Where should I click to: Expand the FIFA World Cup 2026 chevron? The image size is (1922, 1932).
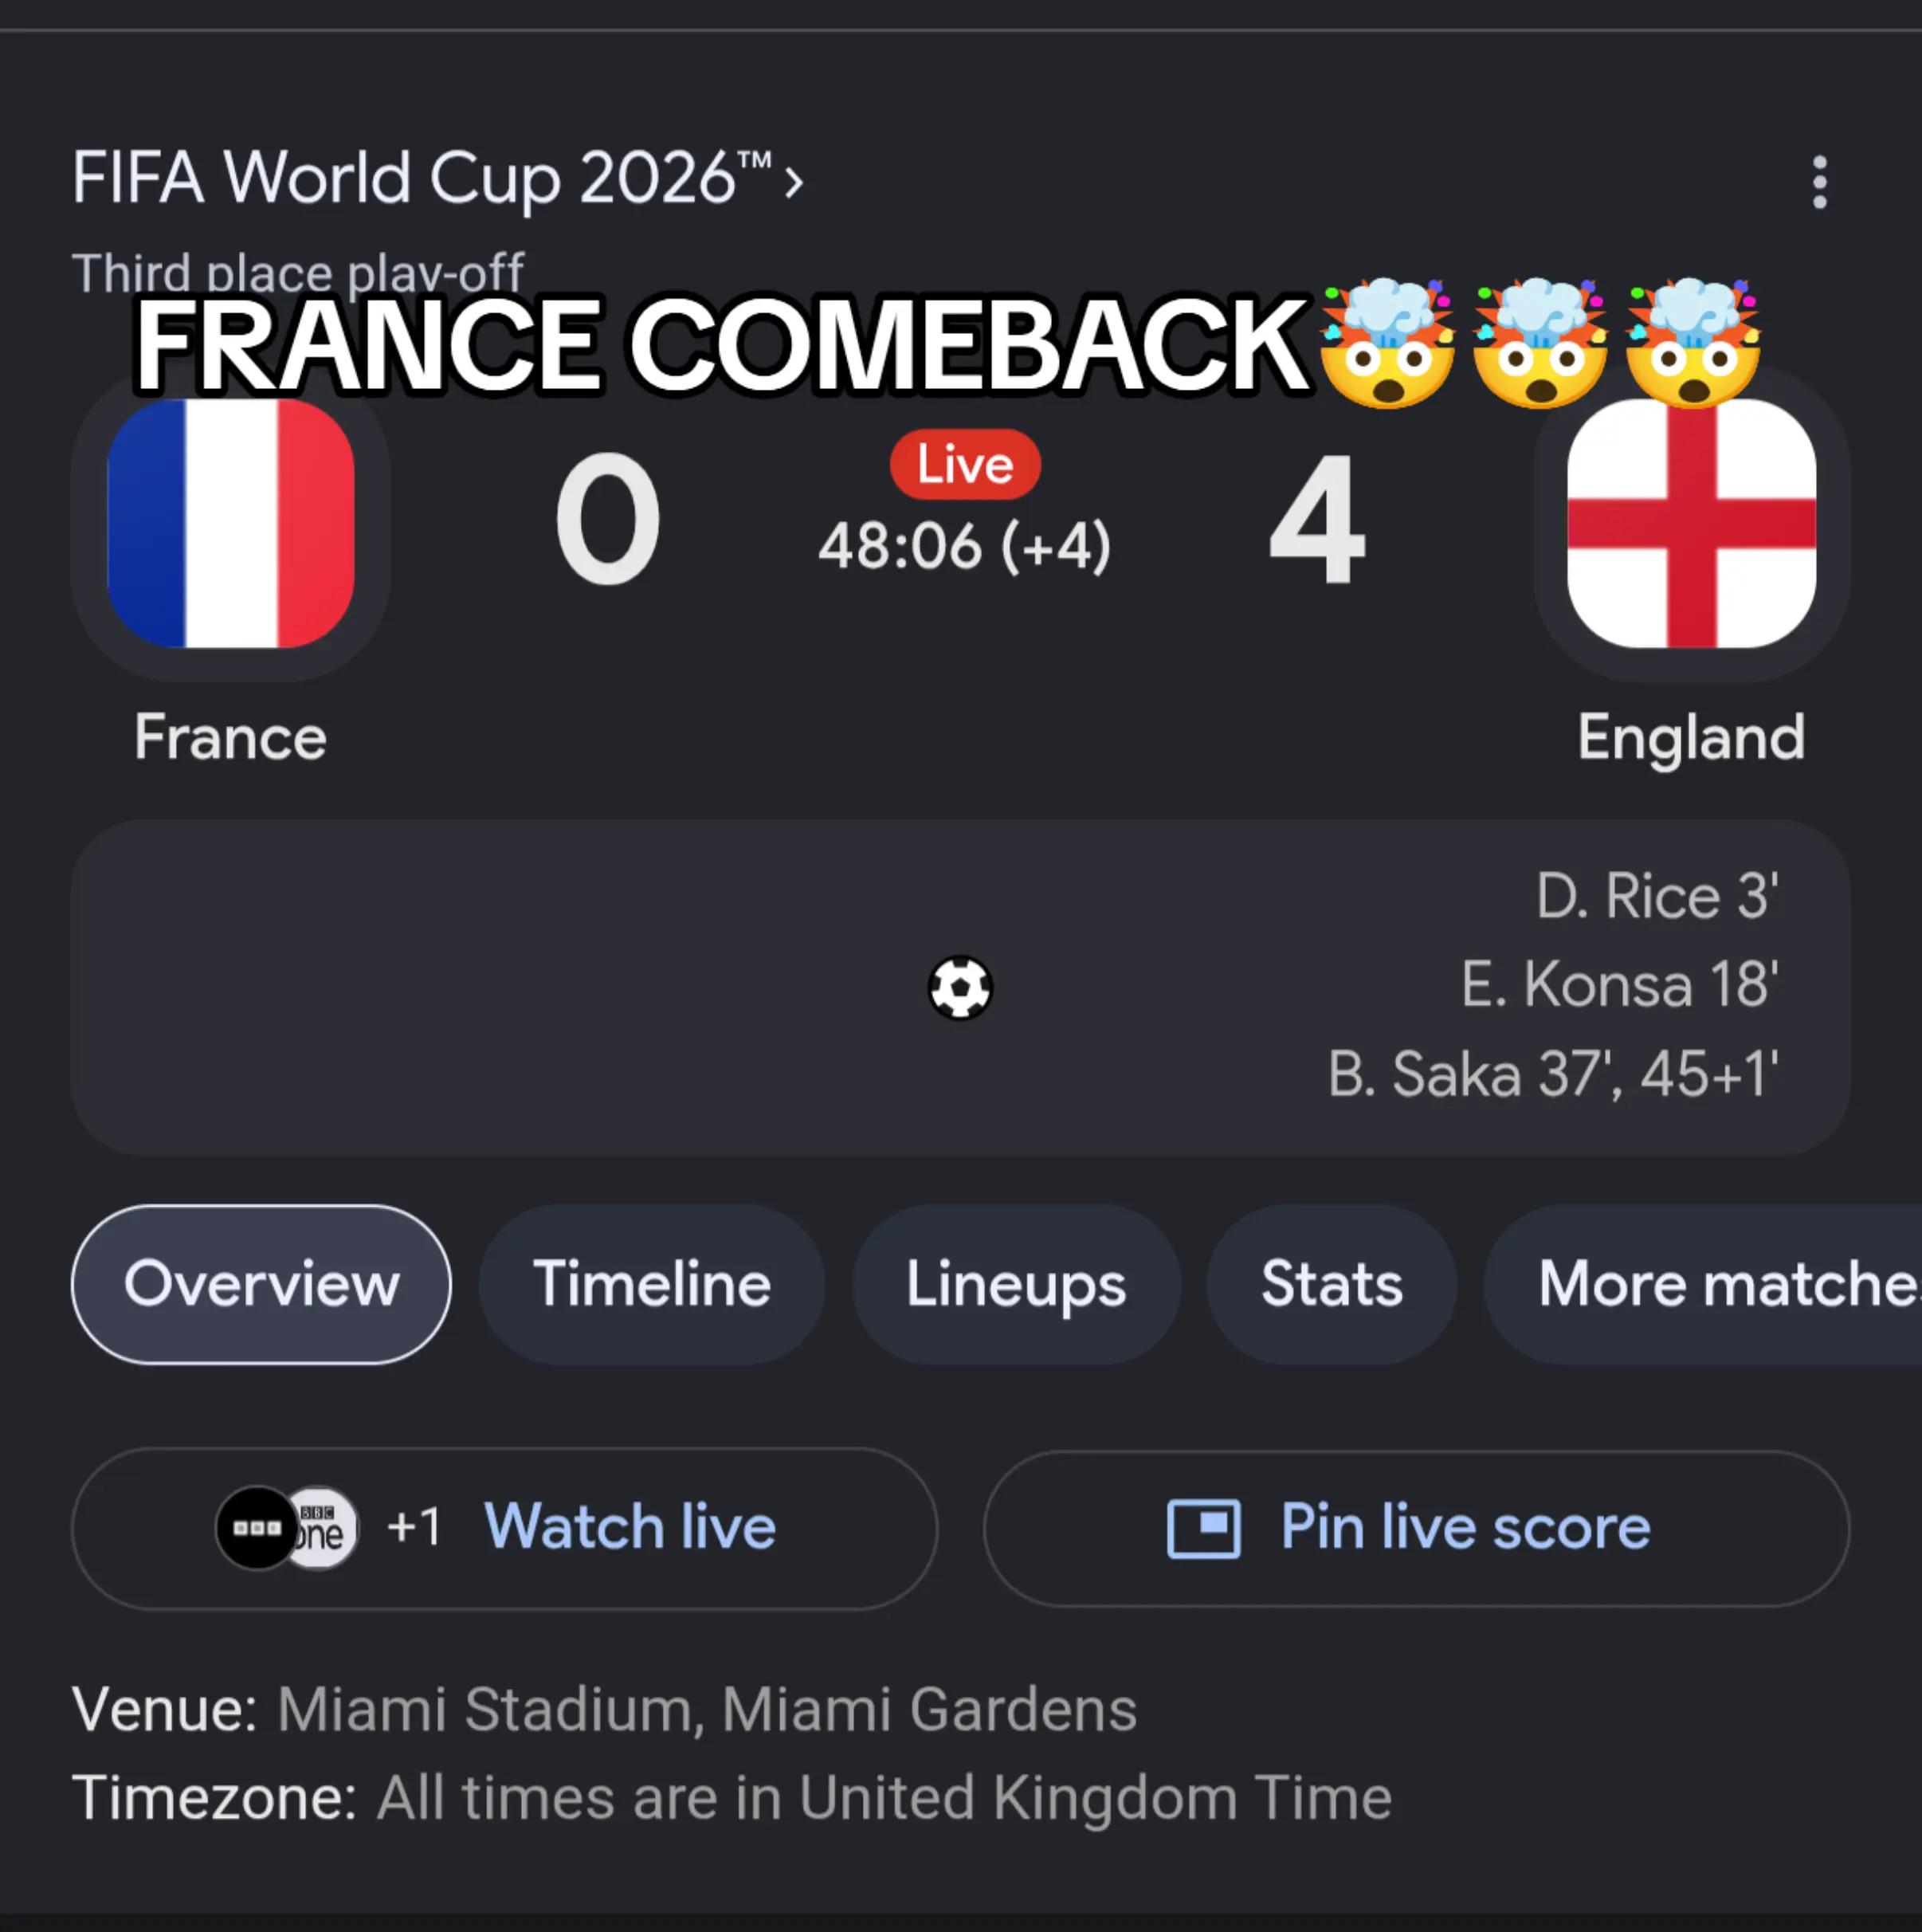(794, 182)
